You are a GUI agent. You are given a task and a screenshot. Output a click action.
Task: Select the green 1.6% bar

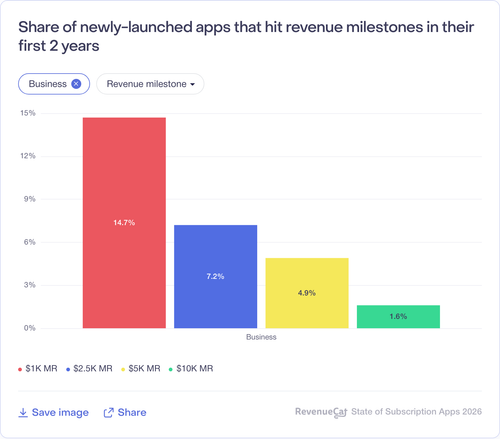tap(398, 317)
